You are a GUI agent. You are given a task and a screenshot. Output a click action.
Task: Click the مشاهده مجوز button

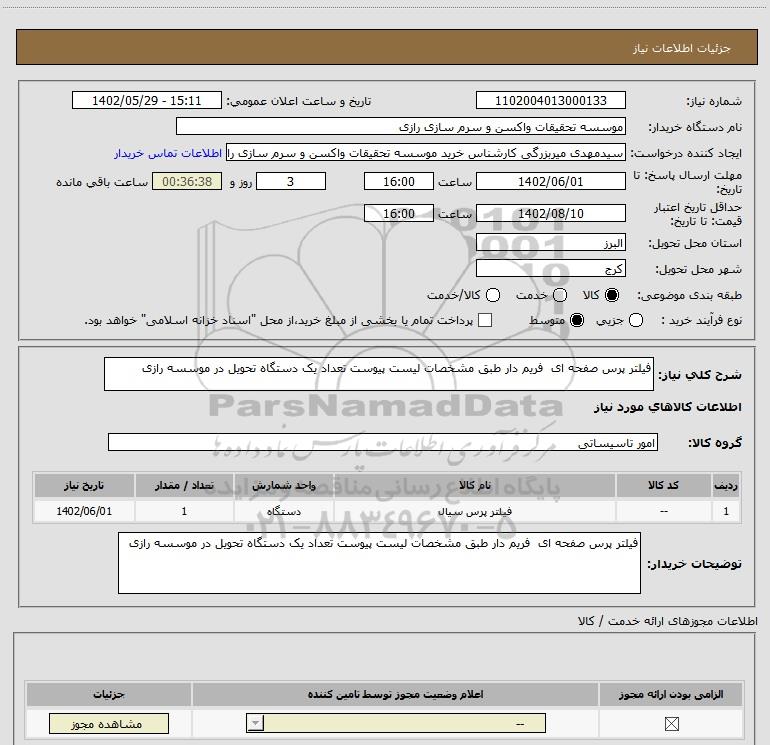[x=109, y=724]
